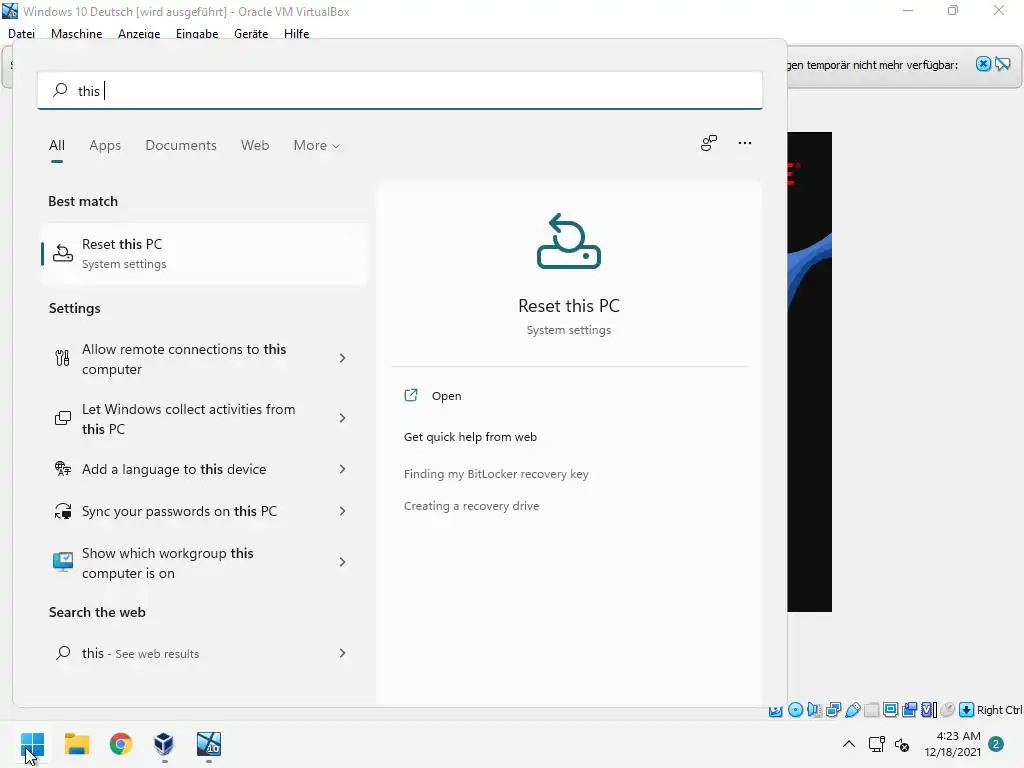
Task: Click the VirtualBox mouse integration status icon
Action: pos(948,709)
